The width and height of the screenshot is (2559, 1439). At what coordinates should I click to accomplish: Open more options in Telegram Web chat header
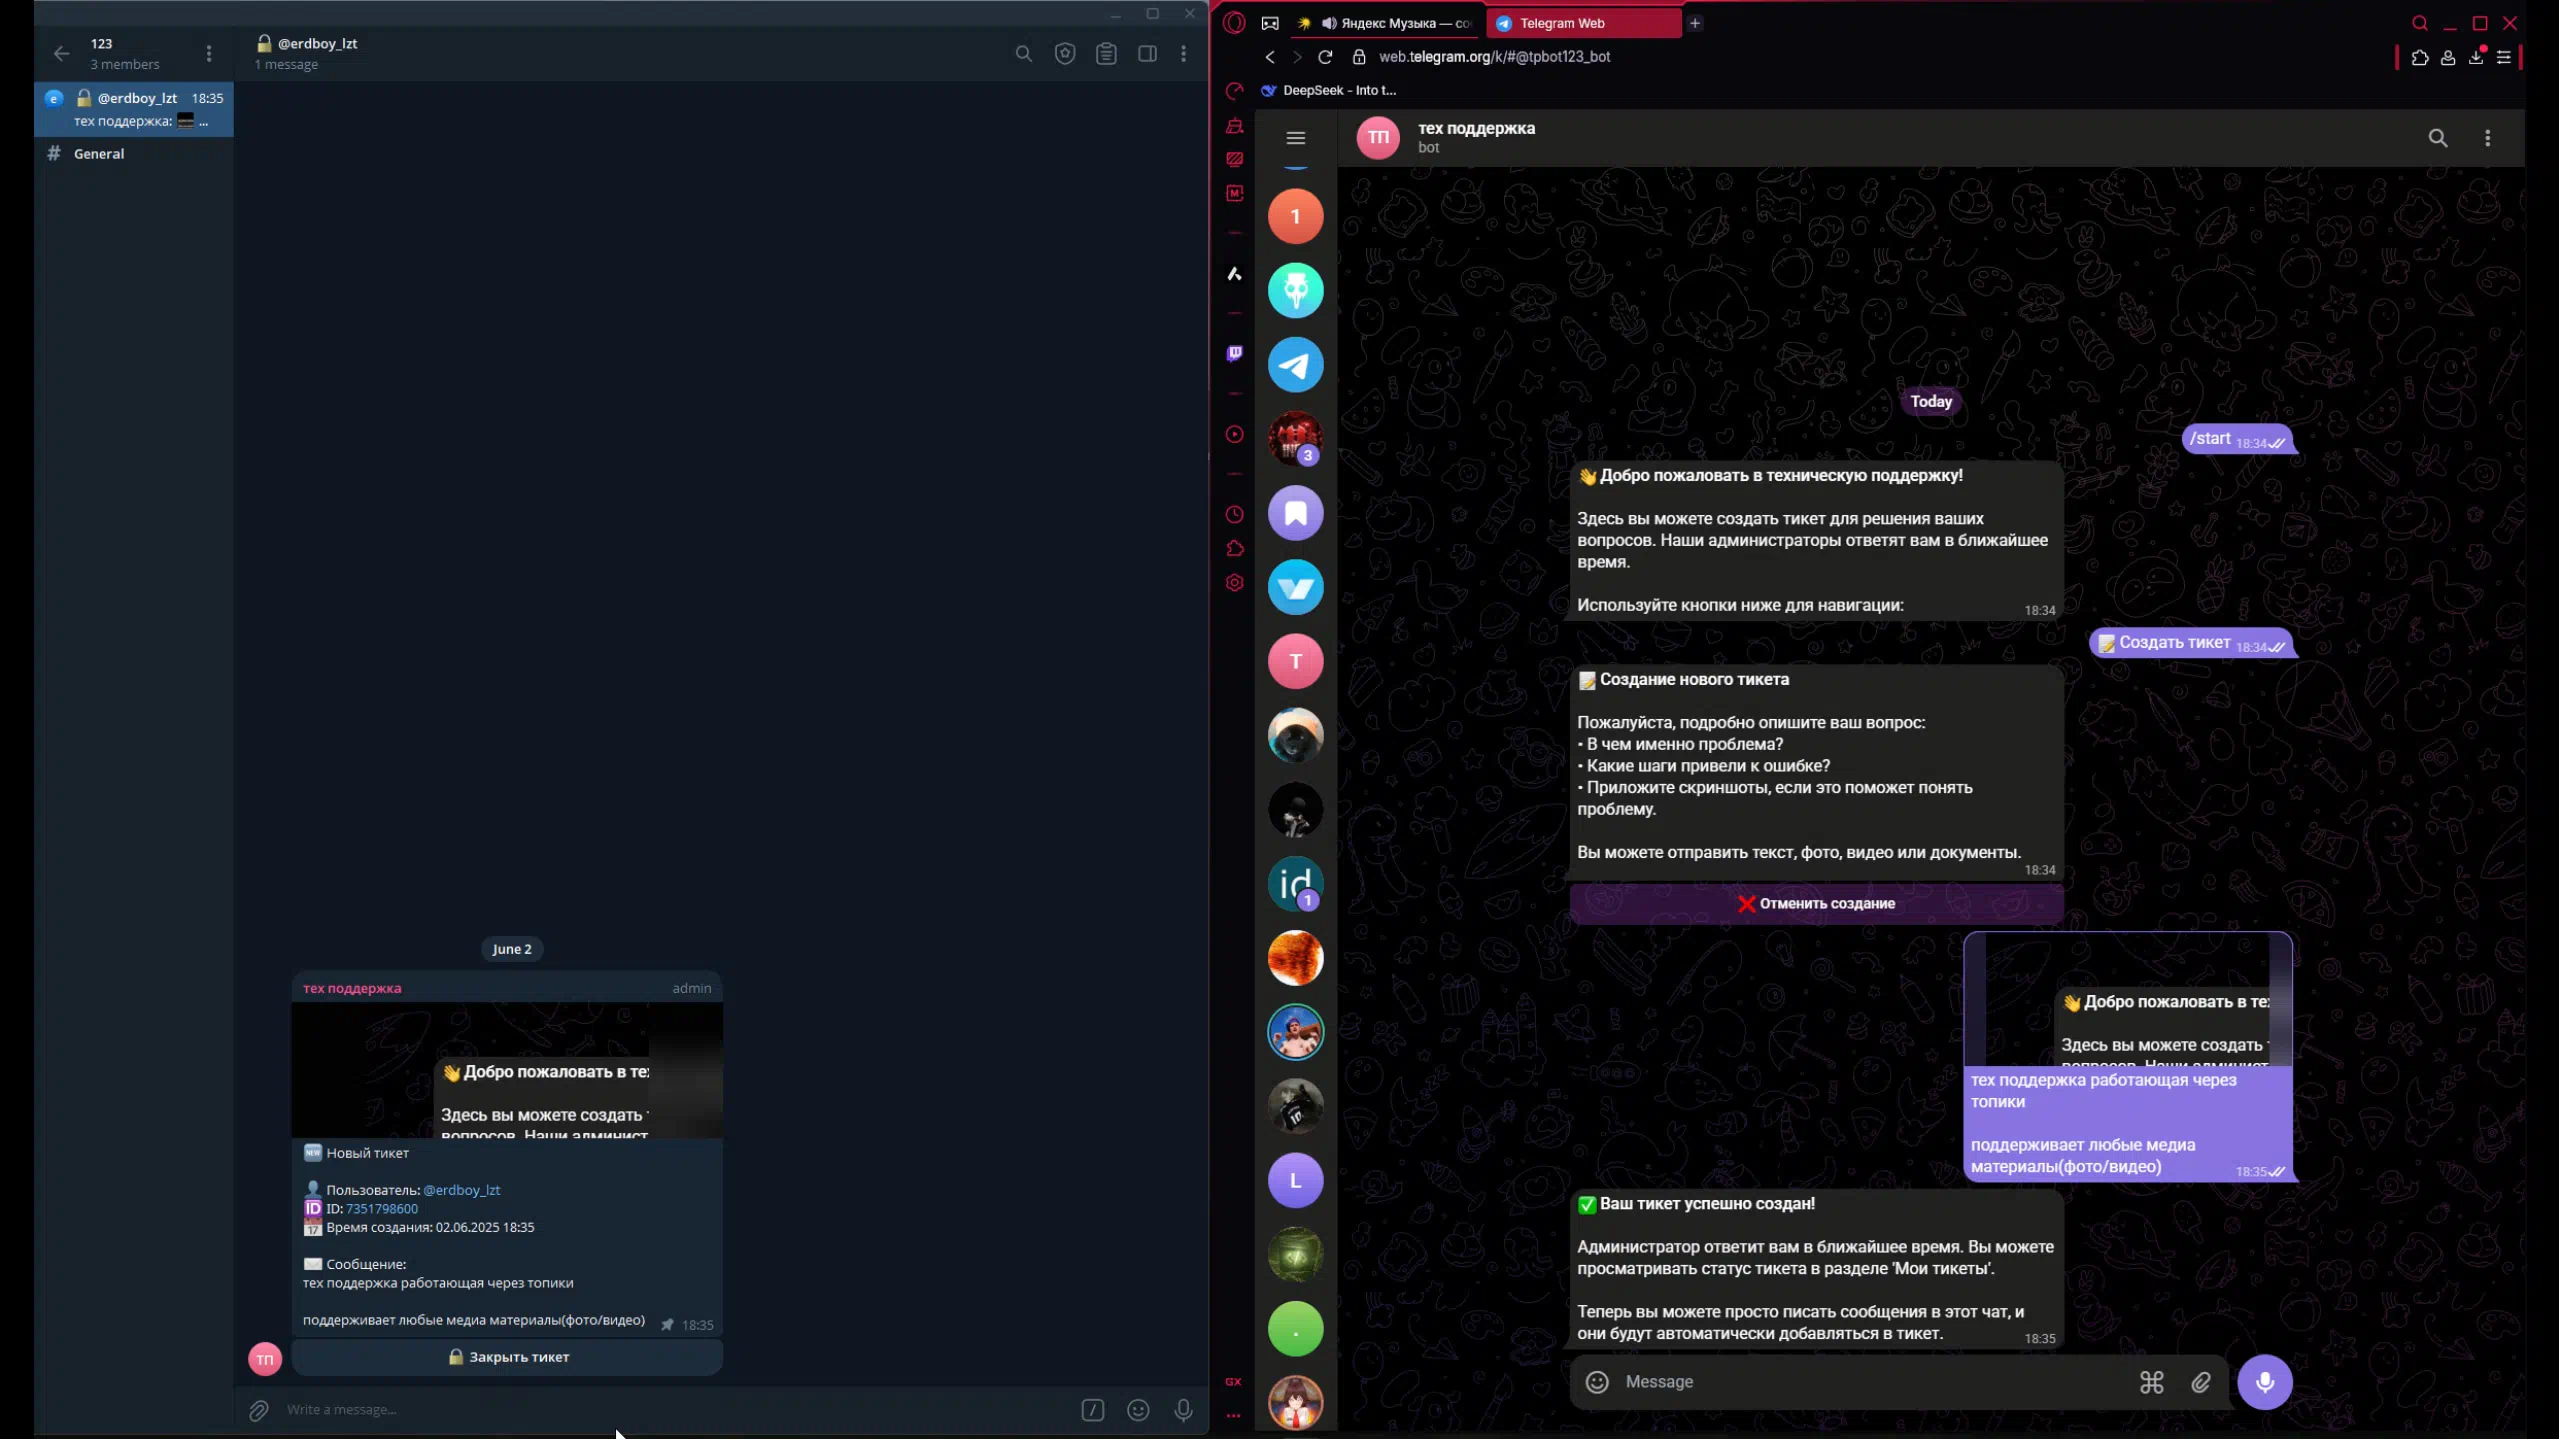2488,138
